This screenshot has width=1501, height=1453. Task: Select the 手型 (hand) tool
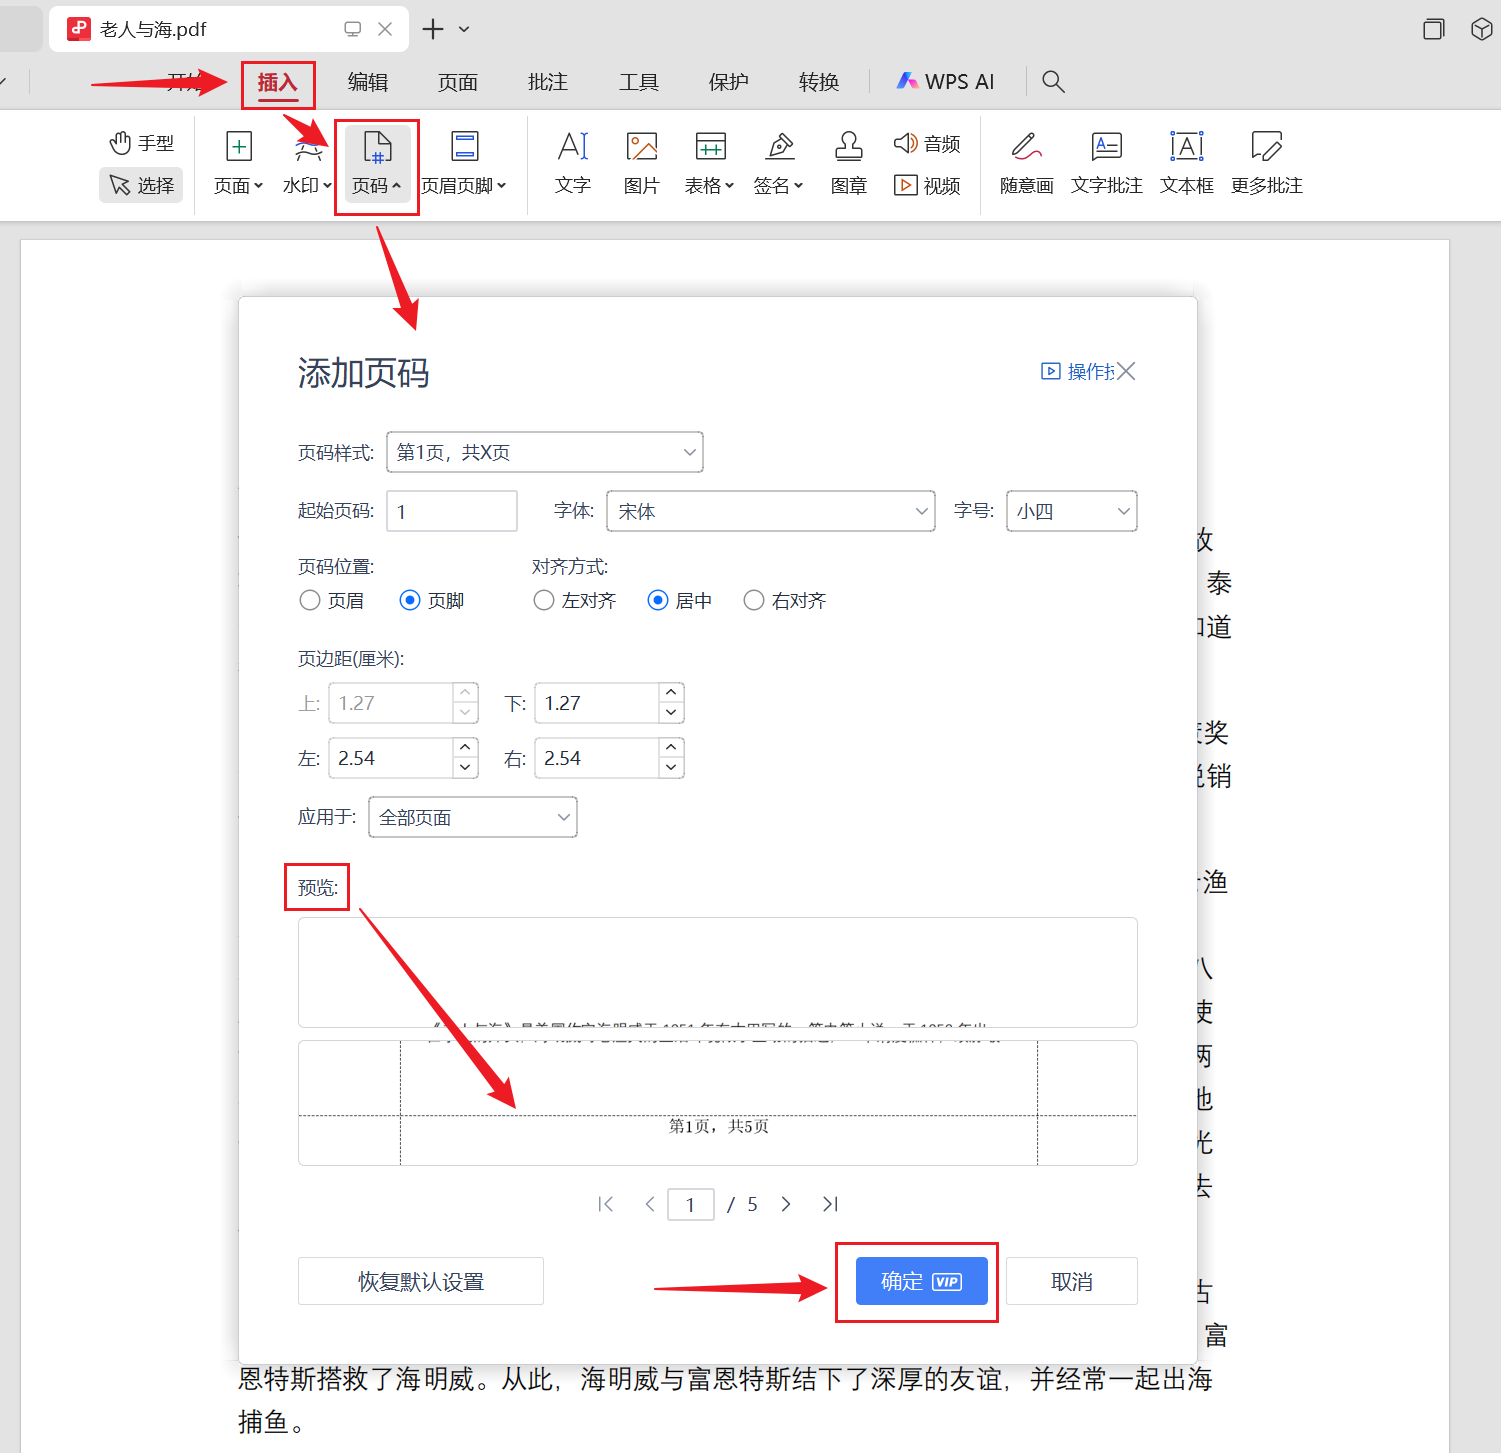(140, 142)
